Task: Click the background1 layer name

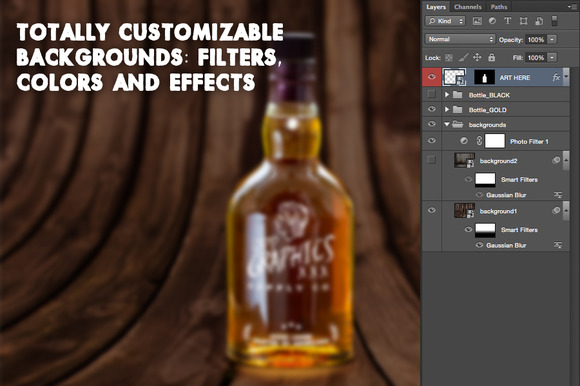Action: coord(498,211)
